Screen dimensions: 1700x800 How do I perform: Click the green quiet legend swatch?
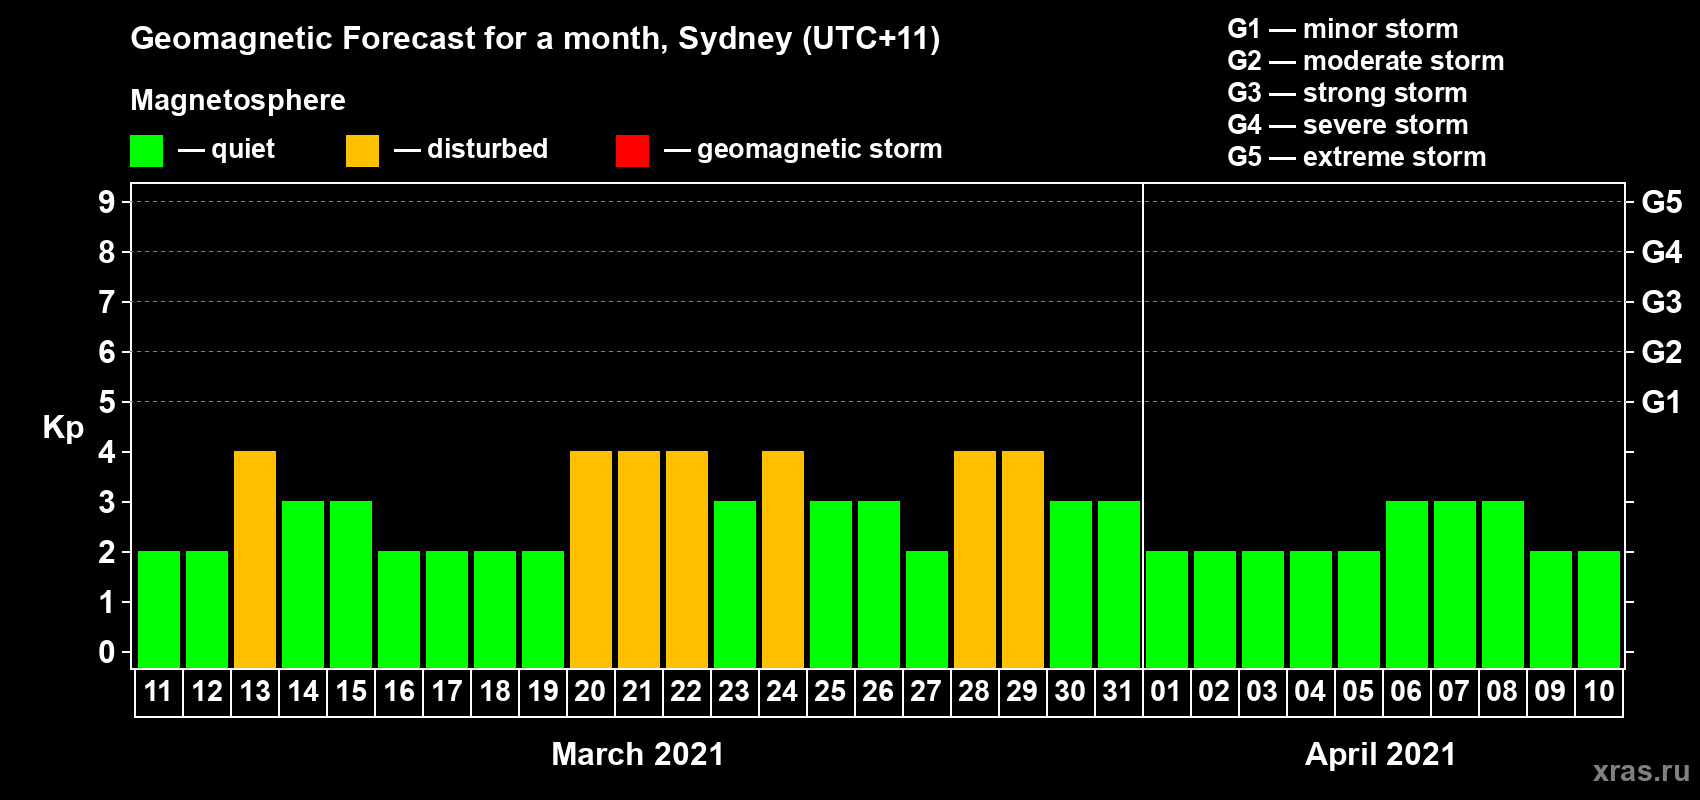click(146, 151)
